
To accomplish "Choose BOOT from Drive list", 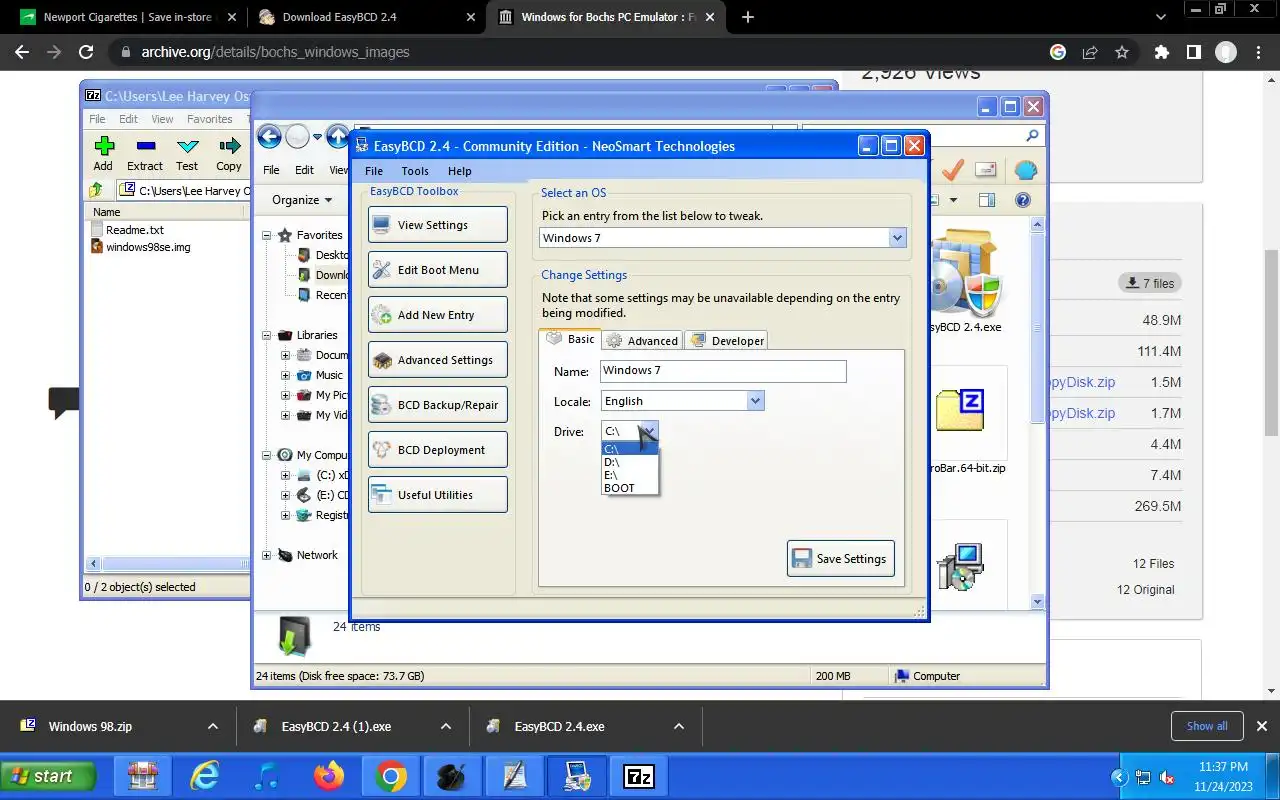I will pos(630,488).
